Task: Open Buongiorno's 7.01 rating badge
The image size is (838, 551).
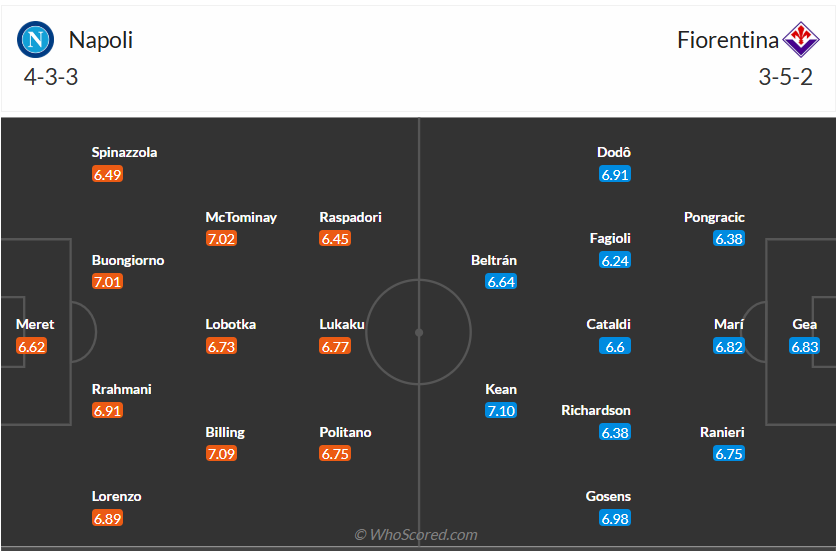Action: pos(107,282)
